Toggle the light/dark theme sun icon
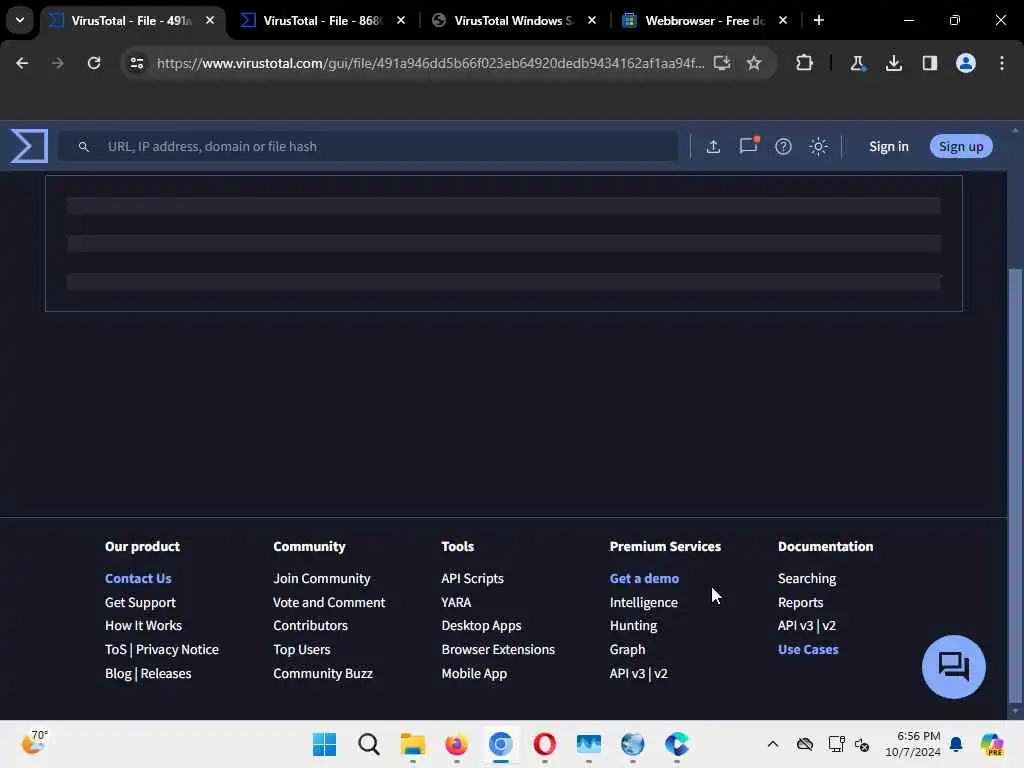Screen dimensions: 1024x768 tap(818, 146)
